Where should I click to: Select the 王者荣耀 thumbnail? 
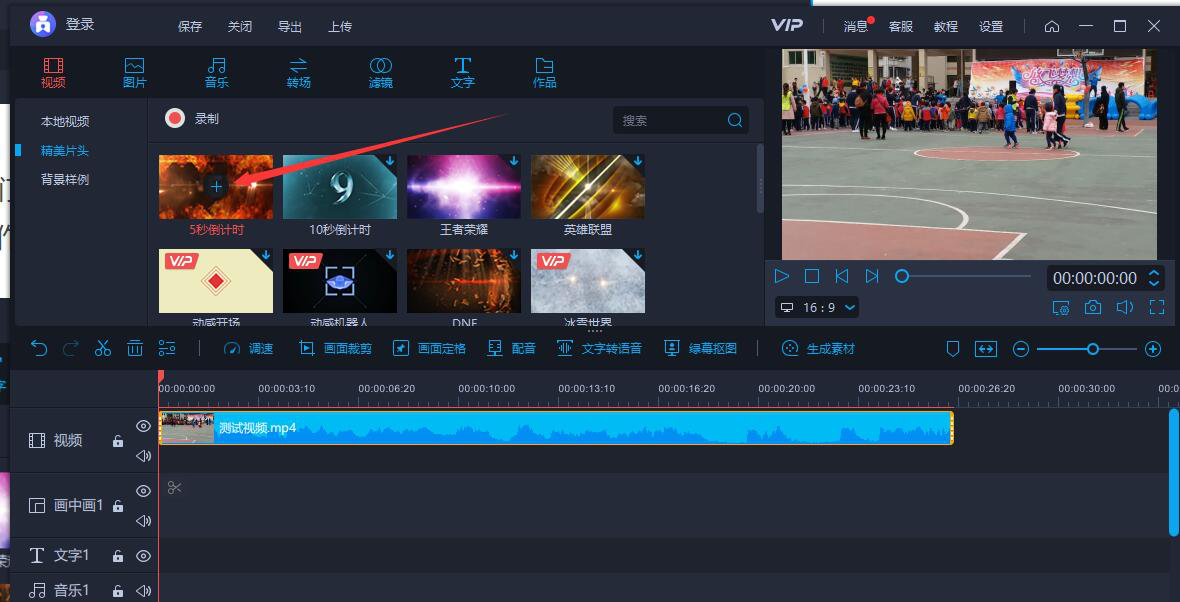point(464,187)
